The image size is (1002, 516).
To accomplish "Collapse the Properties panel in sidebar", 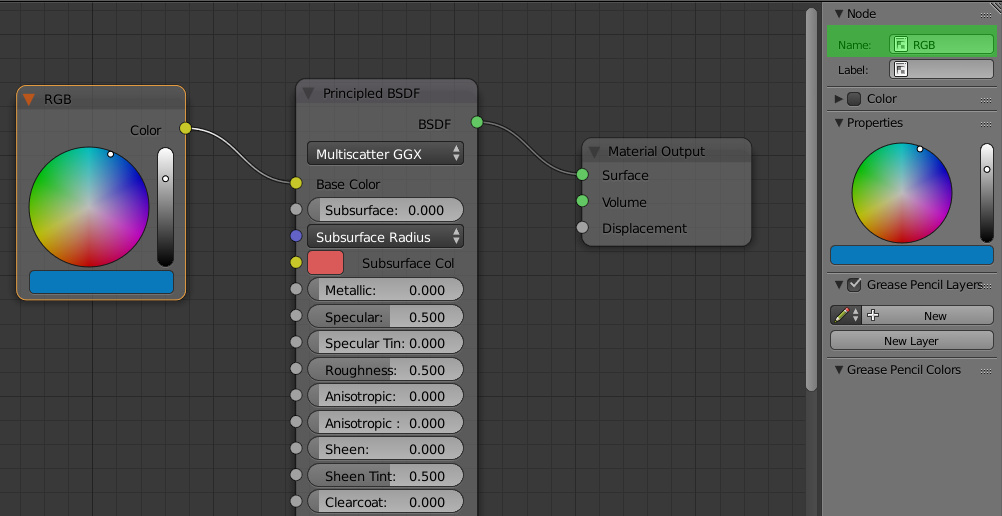I will (x=839, y=123).
